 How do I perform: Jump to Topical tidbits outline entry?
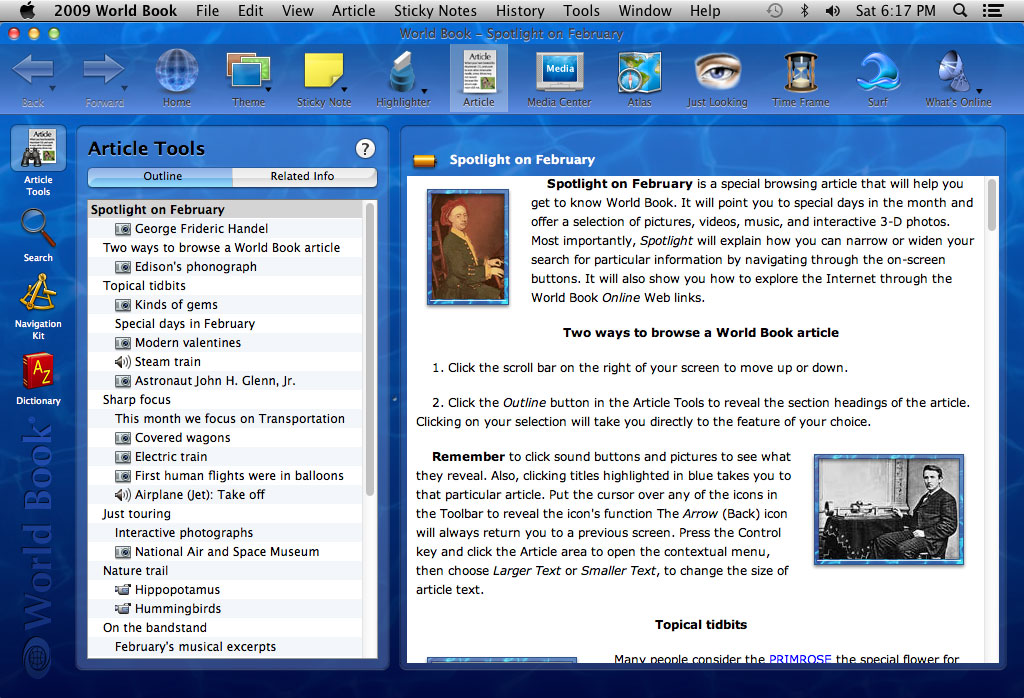pyautogui.click(x=144, y=285)
